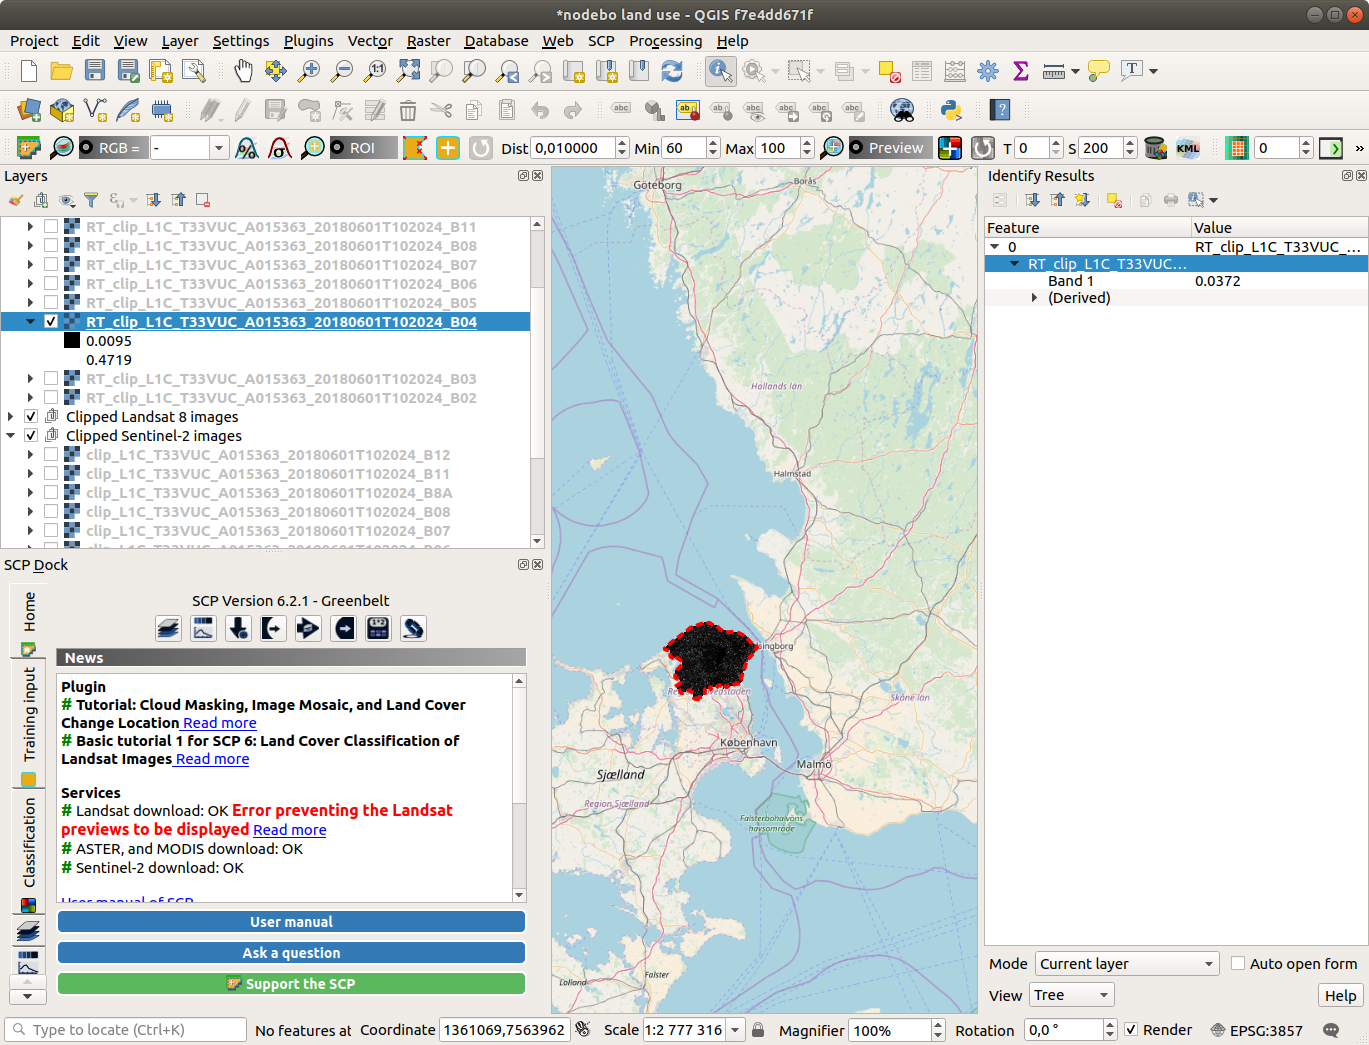This screenshot has height=1045, width=1369.
Task: Click the Zoom Full extent icon
Action: pyautogui.click(x=408, y=70)
